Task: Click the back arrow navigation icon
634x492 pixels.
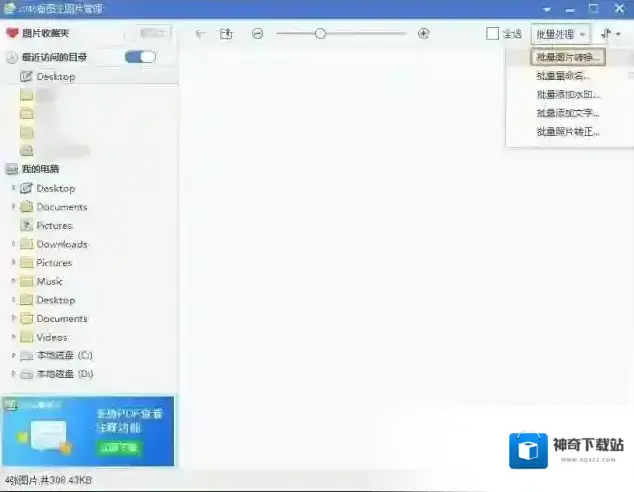Action: point(201,34)
